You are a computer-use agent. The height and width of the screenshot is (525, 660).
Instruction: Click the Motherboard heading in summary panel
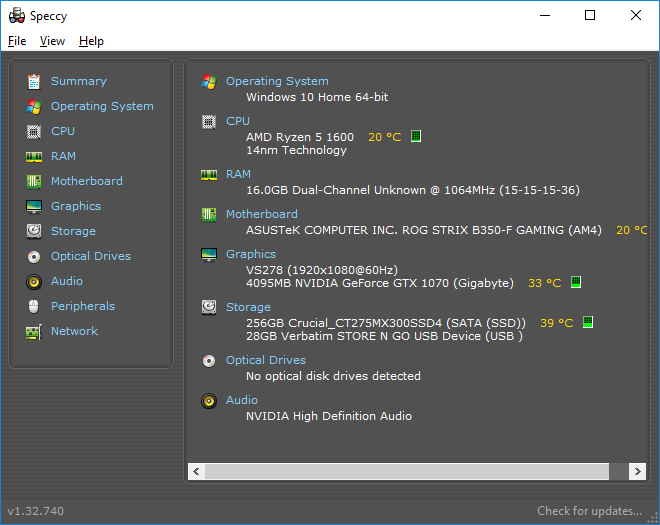click(261, 214)
